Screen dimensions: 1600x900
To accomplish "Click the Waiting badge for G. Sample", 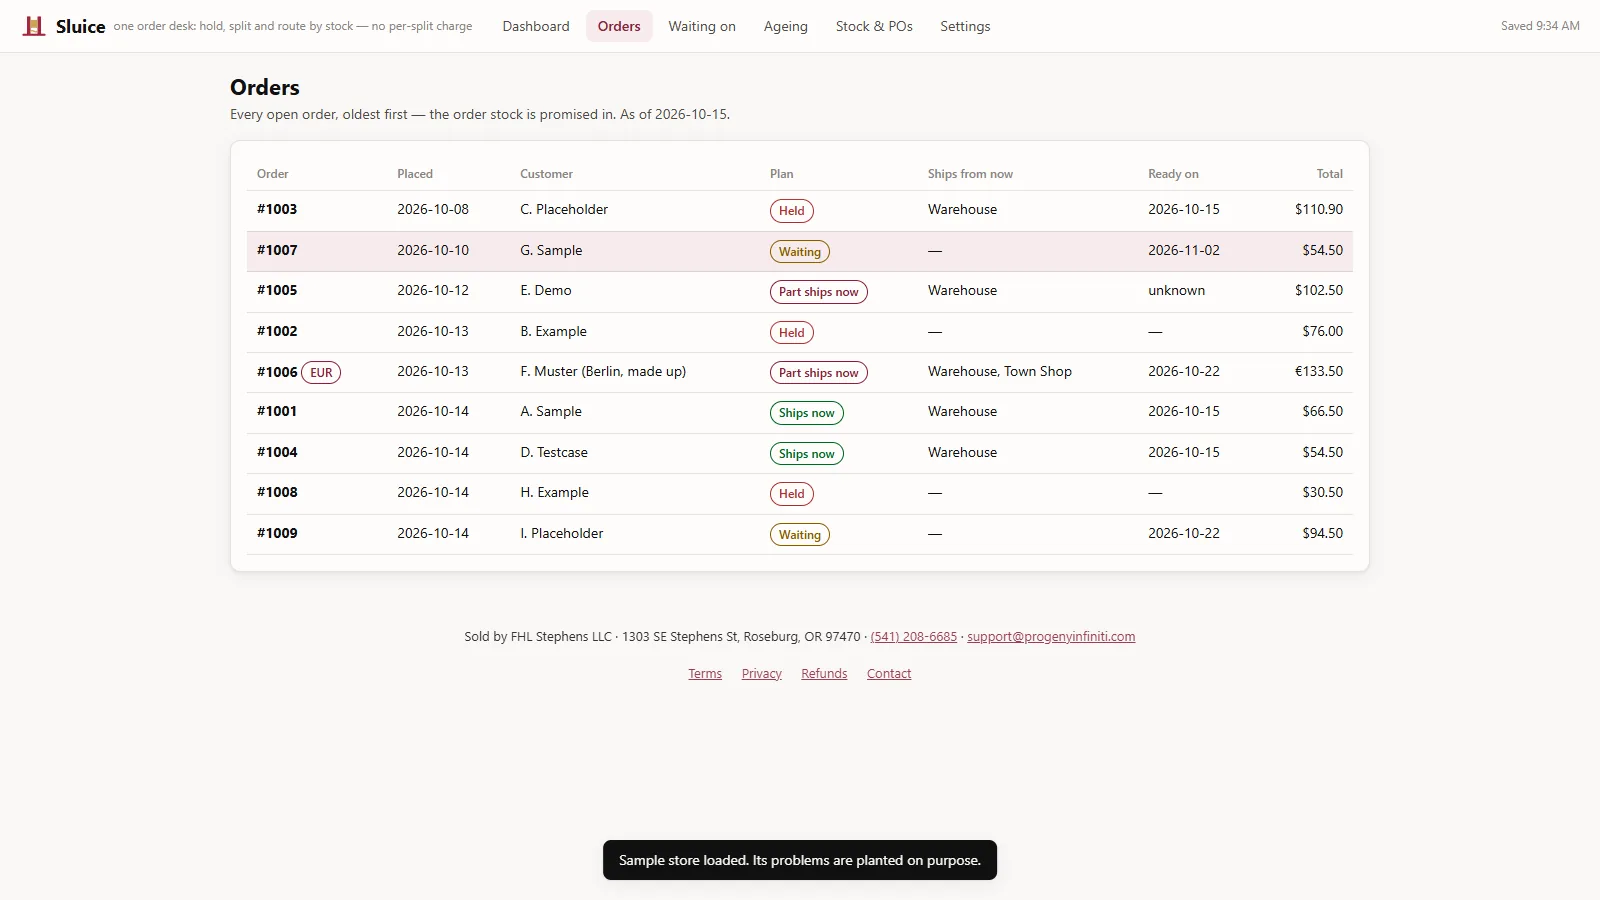I will click(800, 252).
